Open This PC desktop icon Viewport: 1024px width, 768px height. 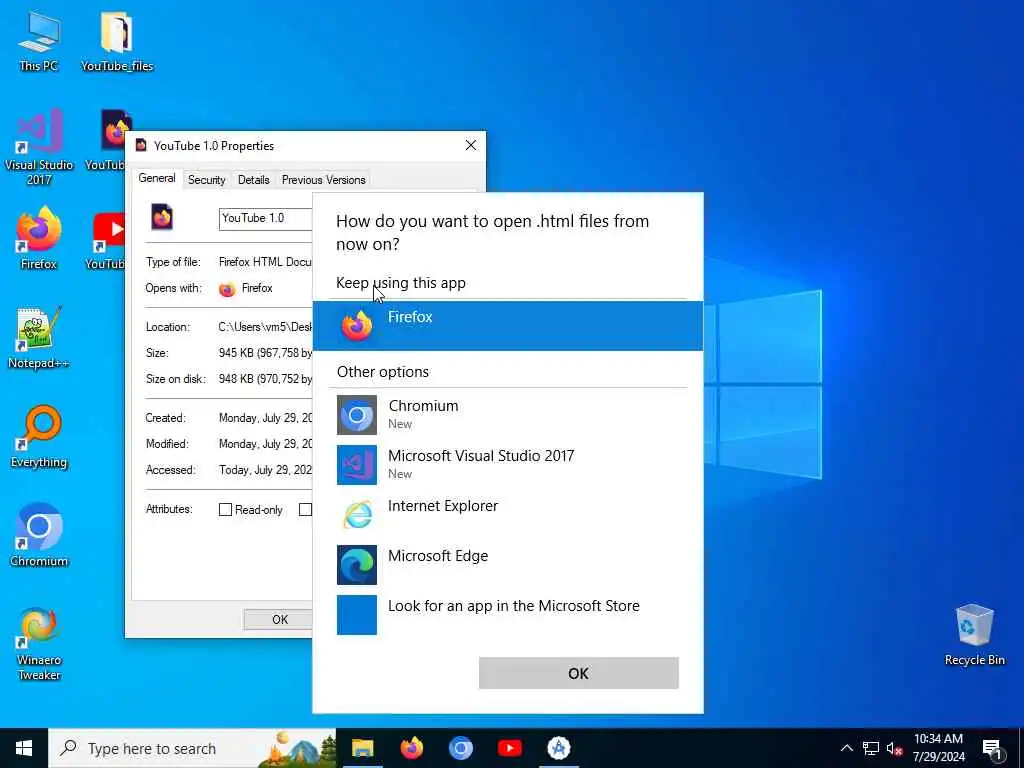coord(39,41)
